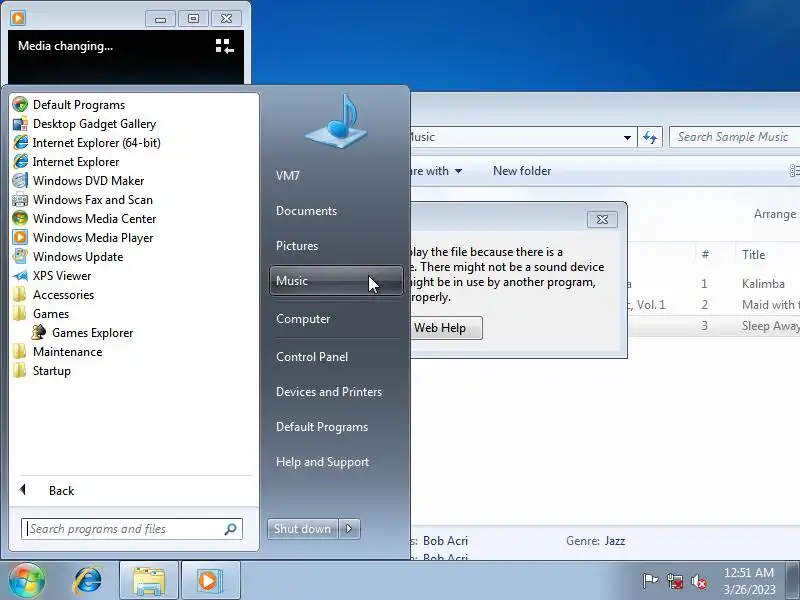Viewport: 800px width, 600px height.
Task: Sort by the # column header
Action: pos(705,255)
